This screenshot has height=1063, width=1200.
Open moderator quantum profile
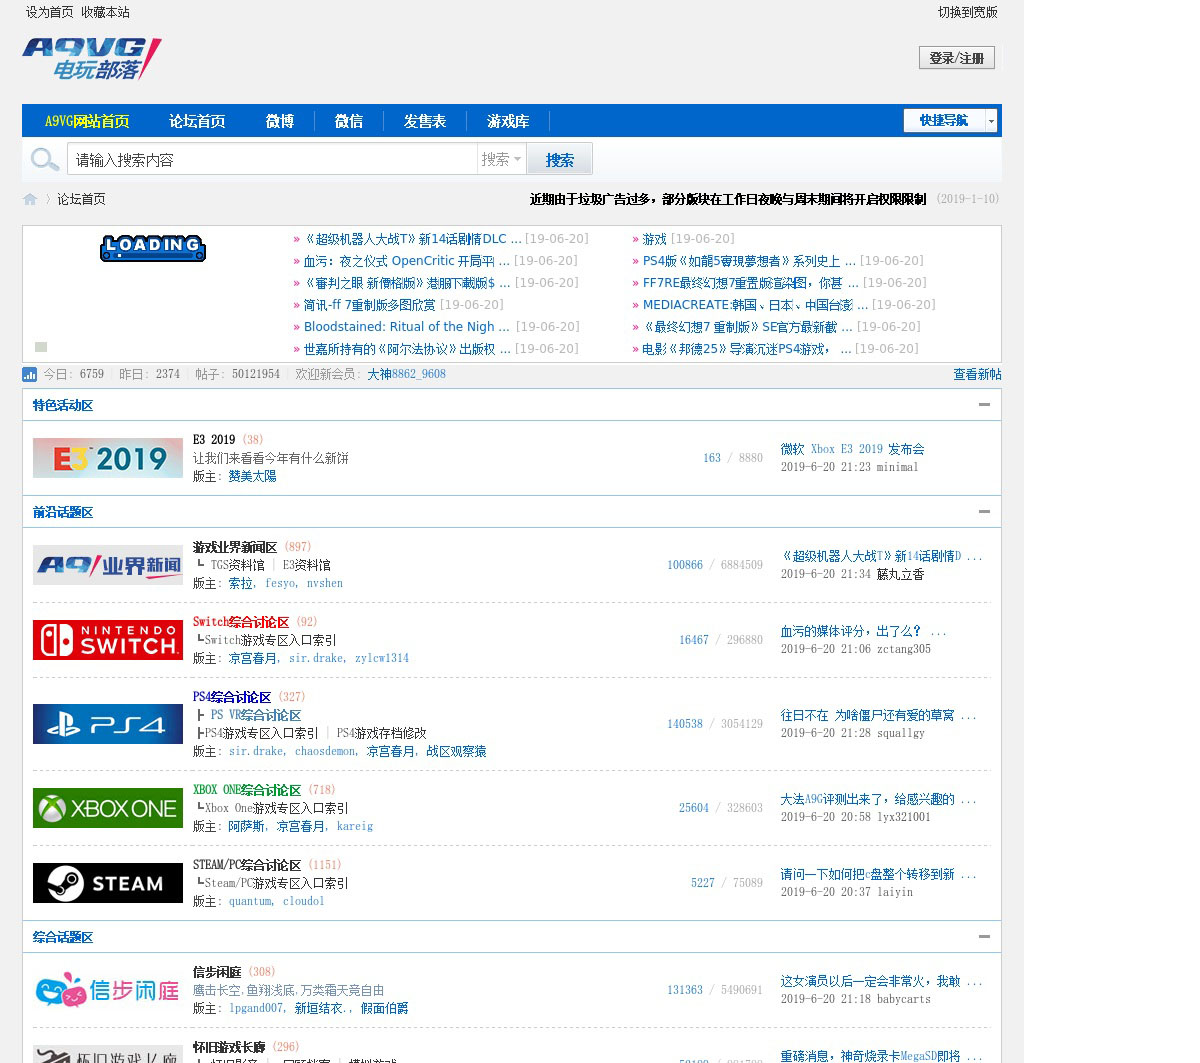250,901
